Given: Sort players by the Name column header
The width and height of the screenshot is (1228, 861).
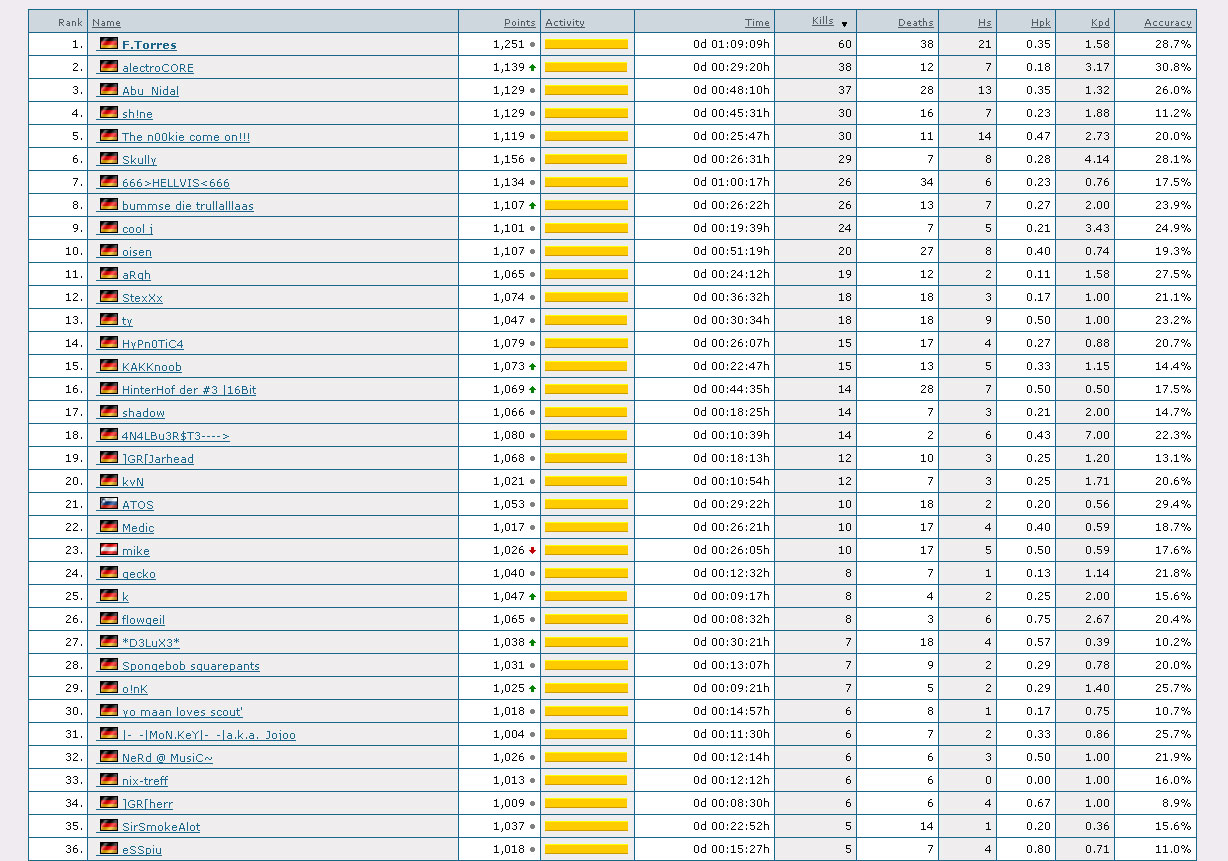Looking at the screenshot, I should click(x=106, y=22).
